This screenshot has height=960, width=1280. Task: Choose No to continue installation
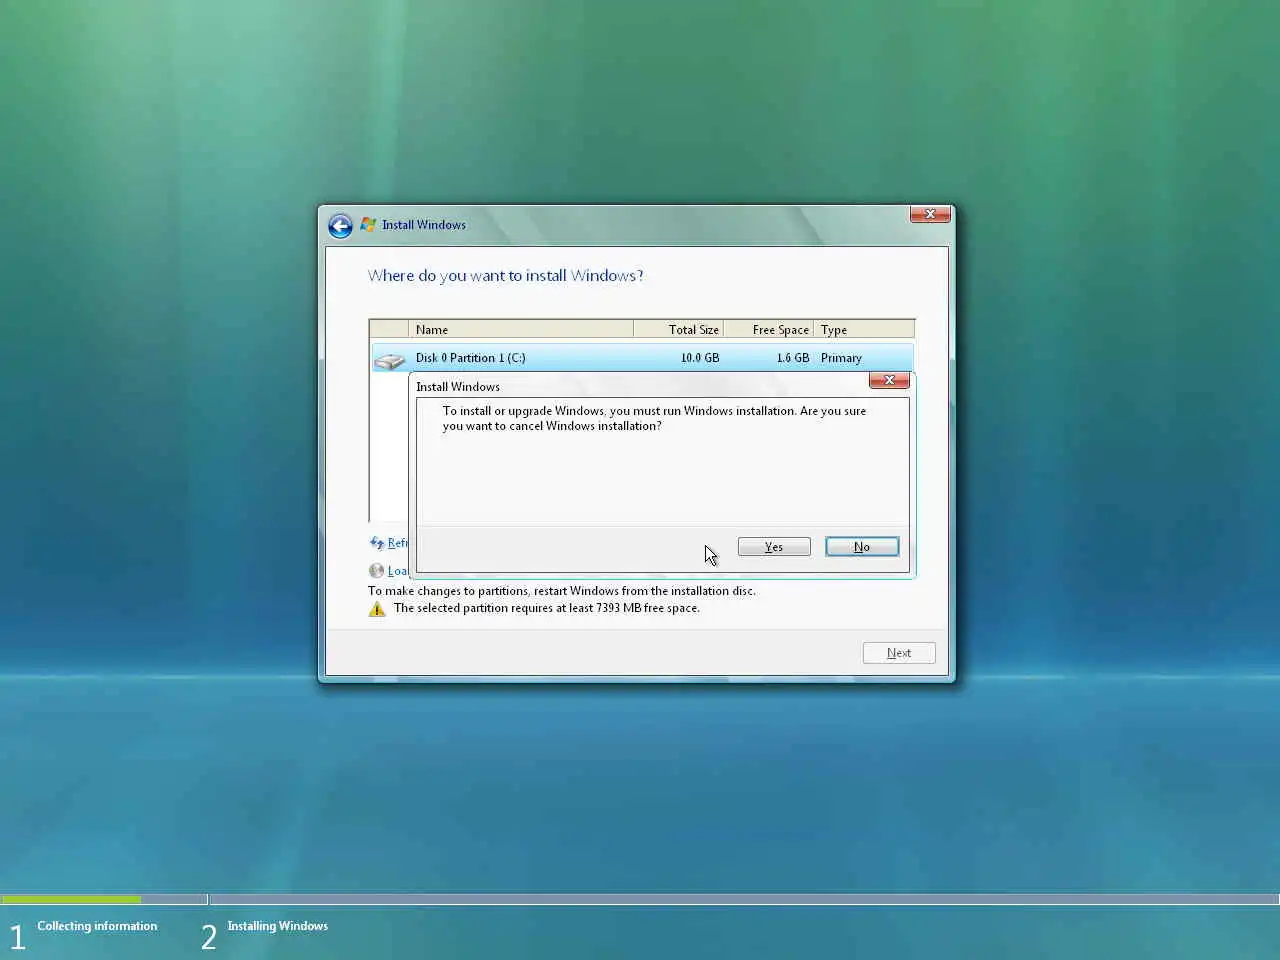pos(862,547)
